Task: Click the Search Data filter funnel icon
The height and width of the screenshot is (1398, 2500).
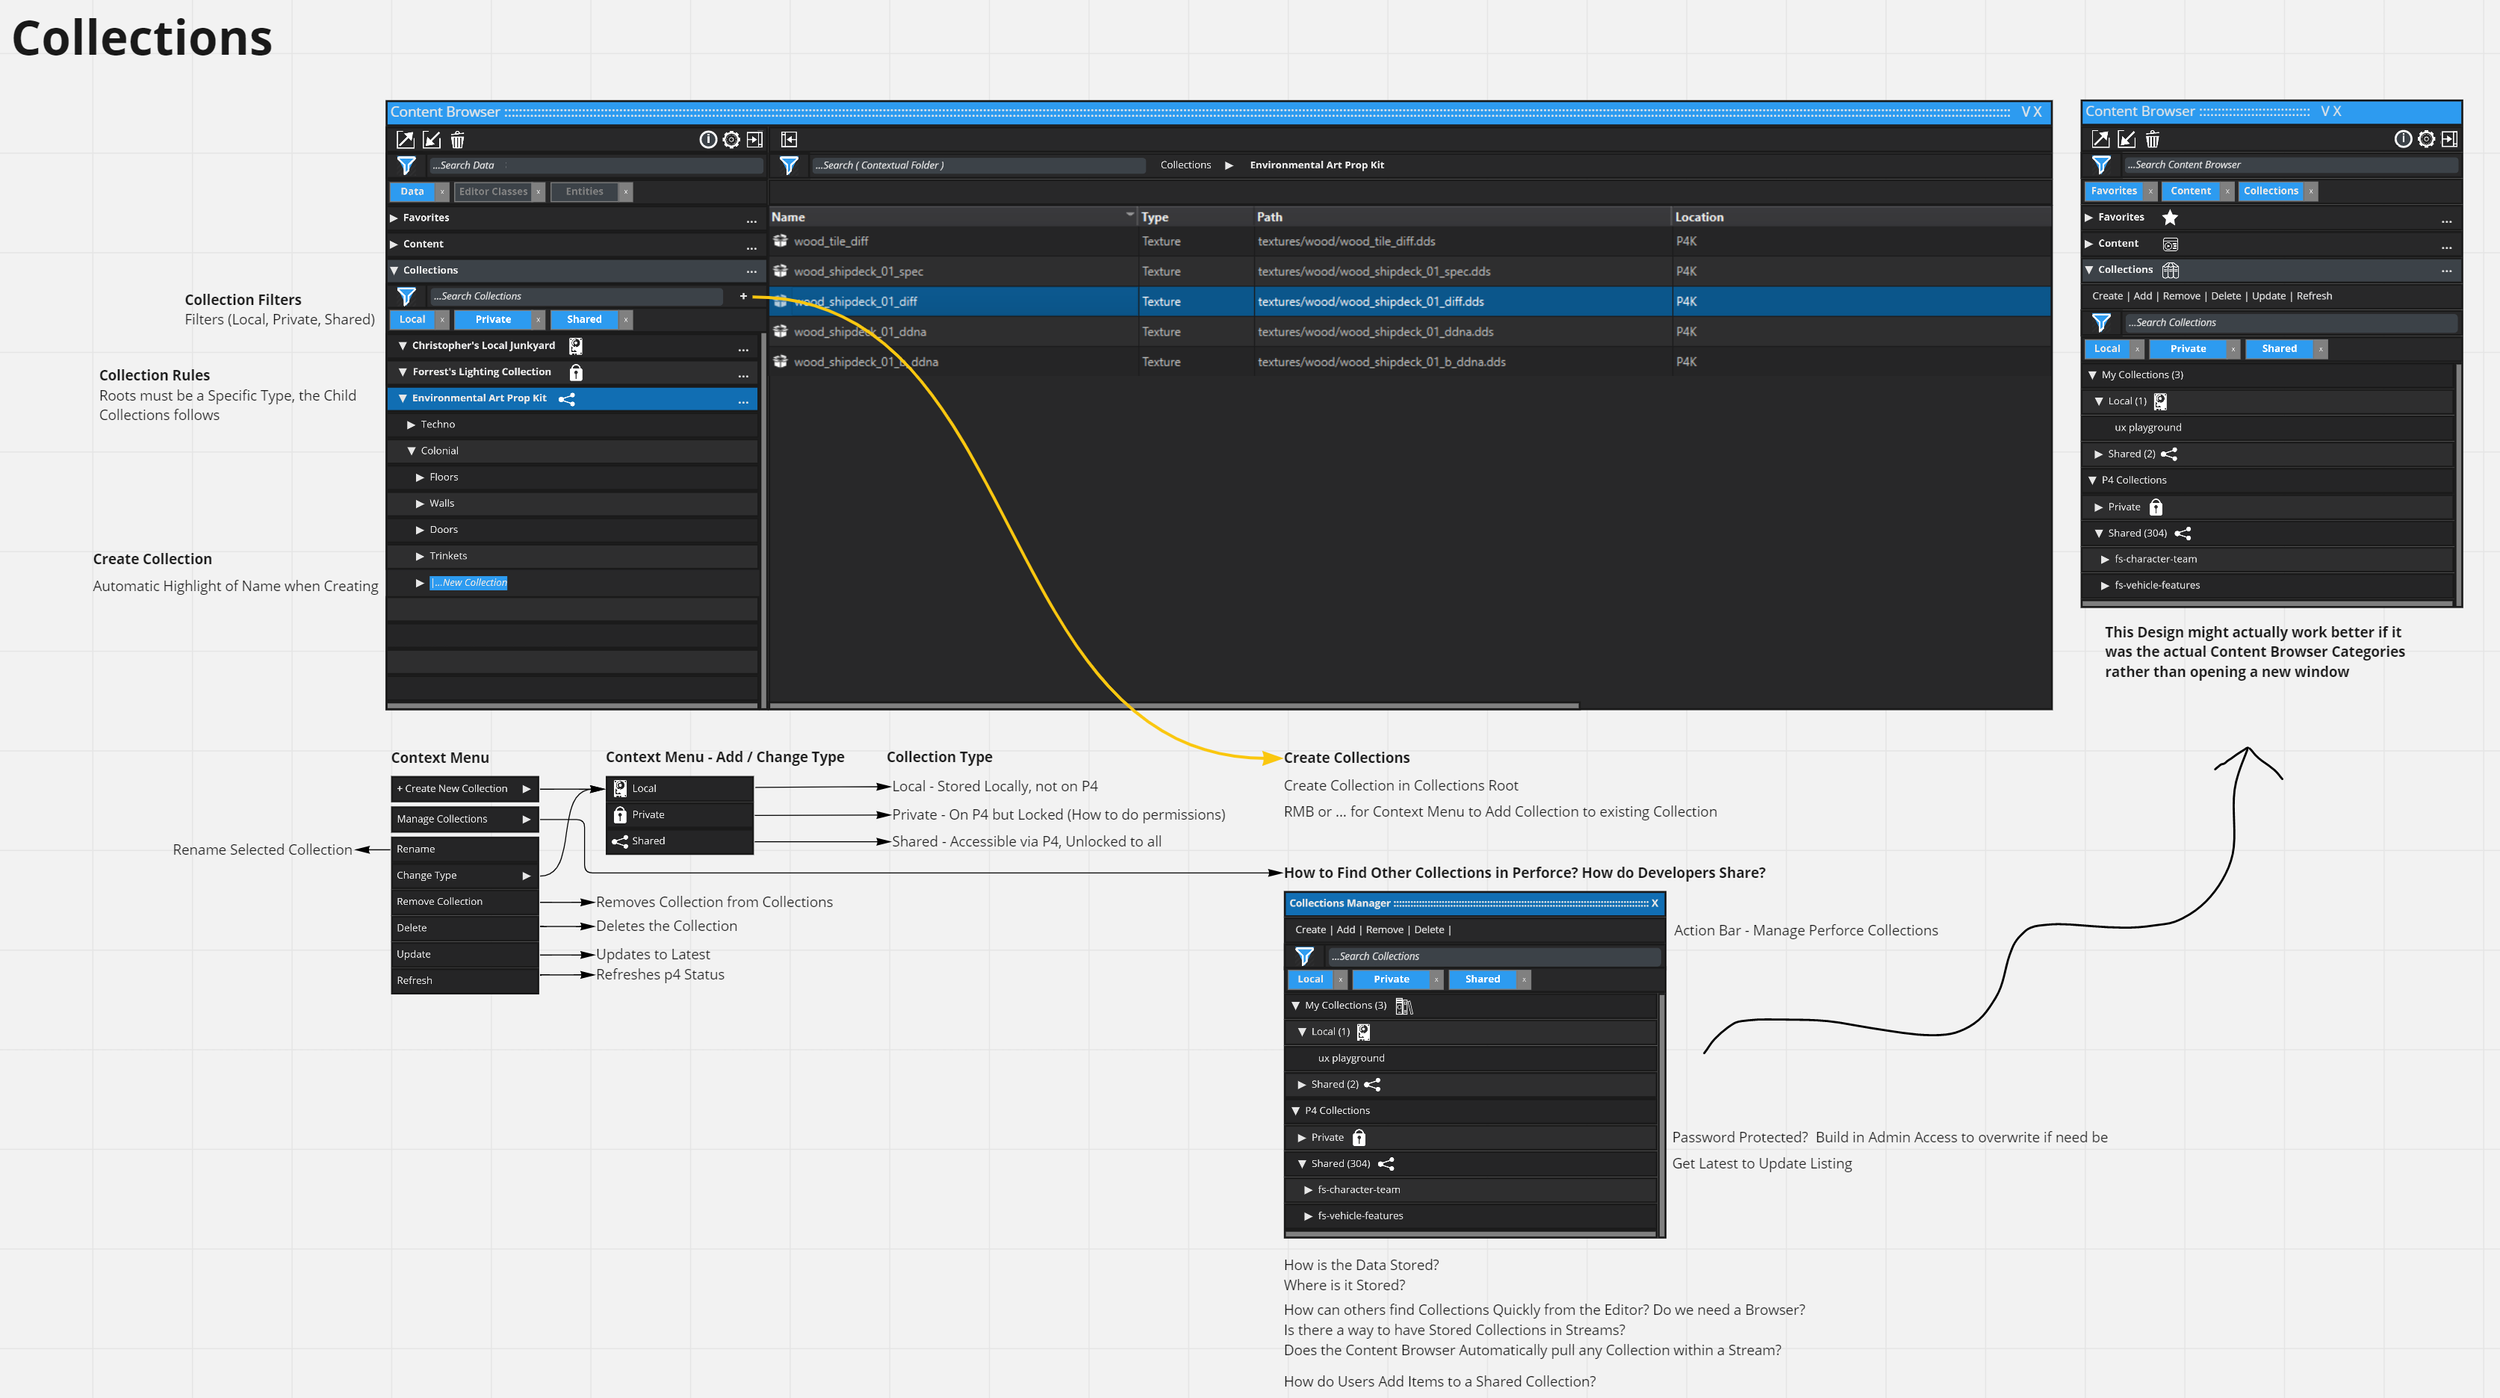Action: tap(406, 165)
